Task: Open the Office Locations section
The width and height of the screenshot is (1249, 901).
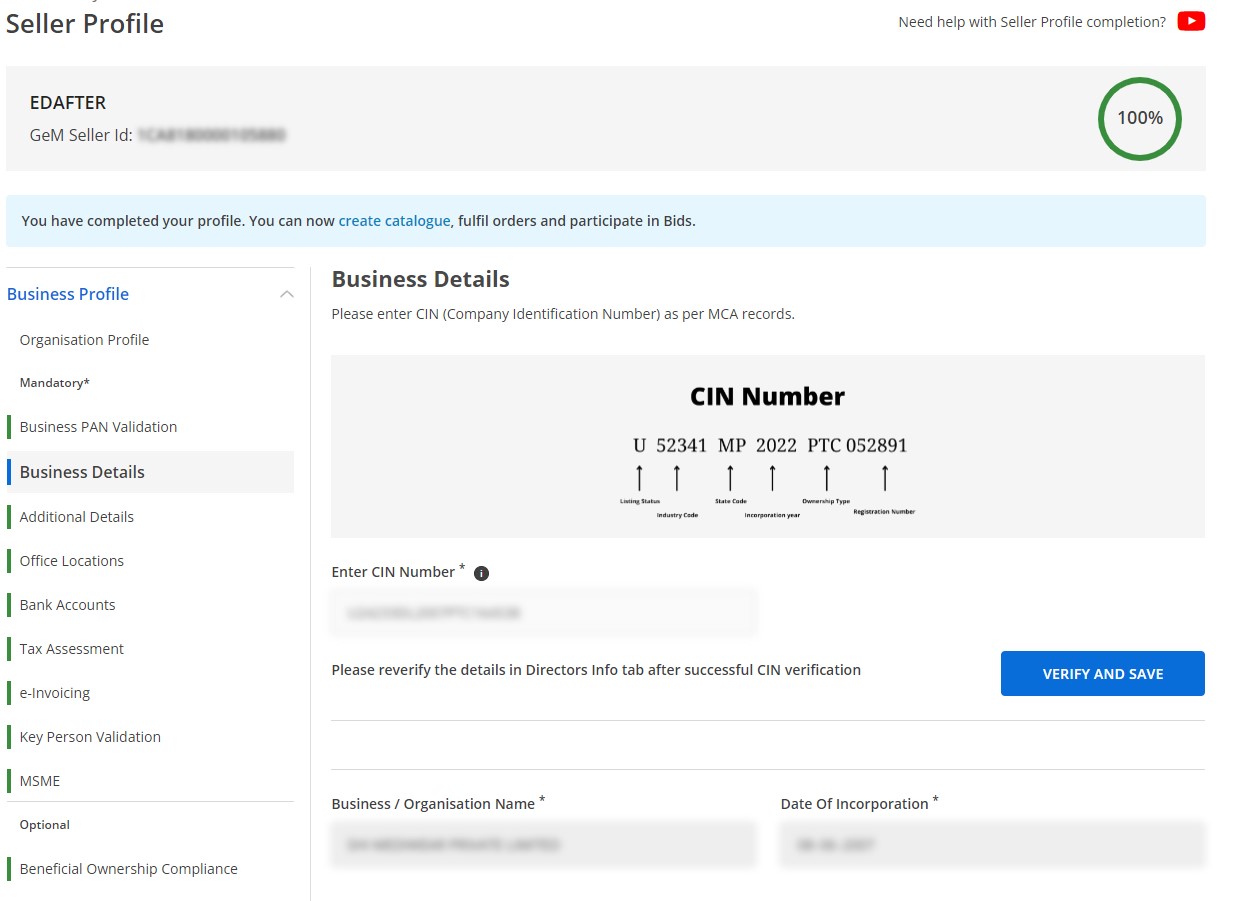Action: [x=71, y=561]
